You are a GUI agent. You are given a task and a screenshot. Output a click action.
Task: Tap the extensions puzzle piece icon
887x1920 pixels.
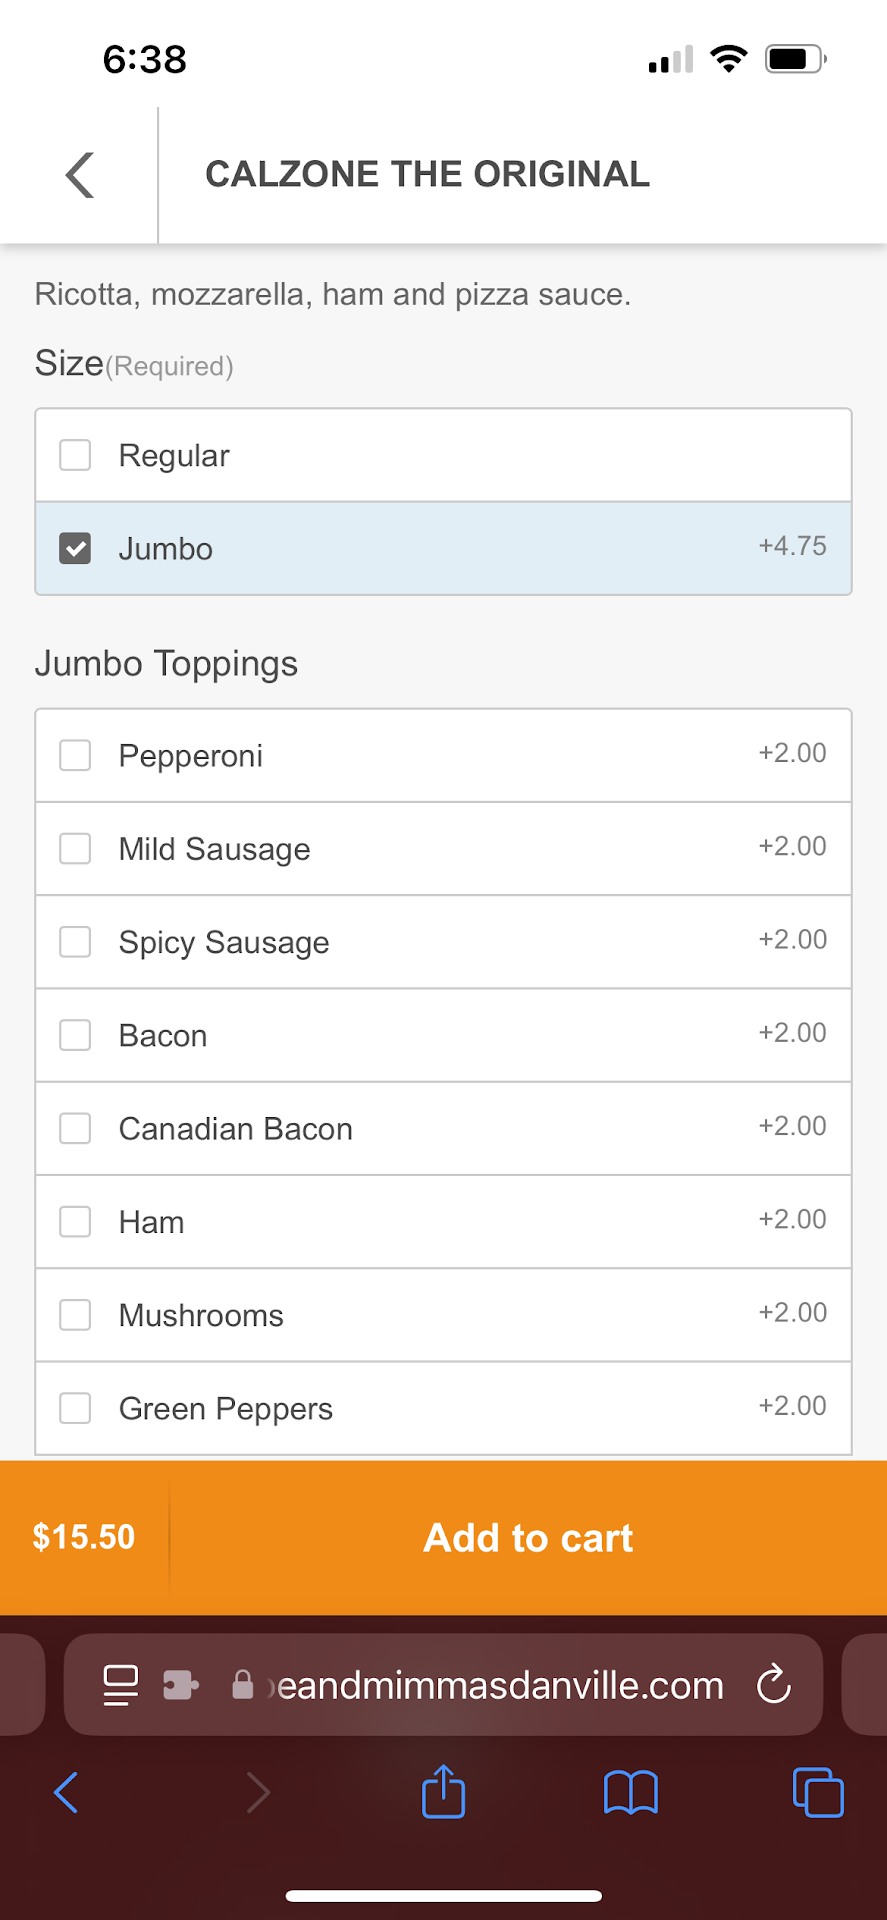(x=181, y=1685)
